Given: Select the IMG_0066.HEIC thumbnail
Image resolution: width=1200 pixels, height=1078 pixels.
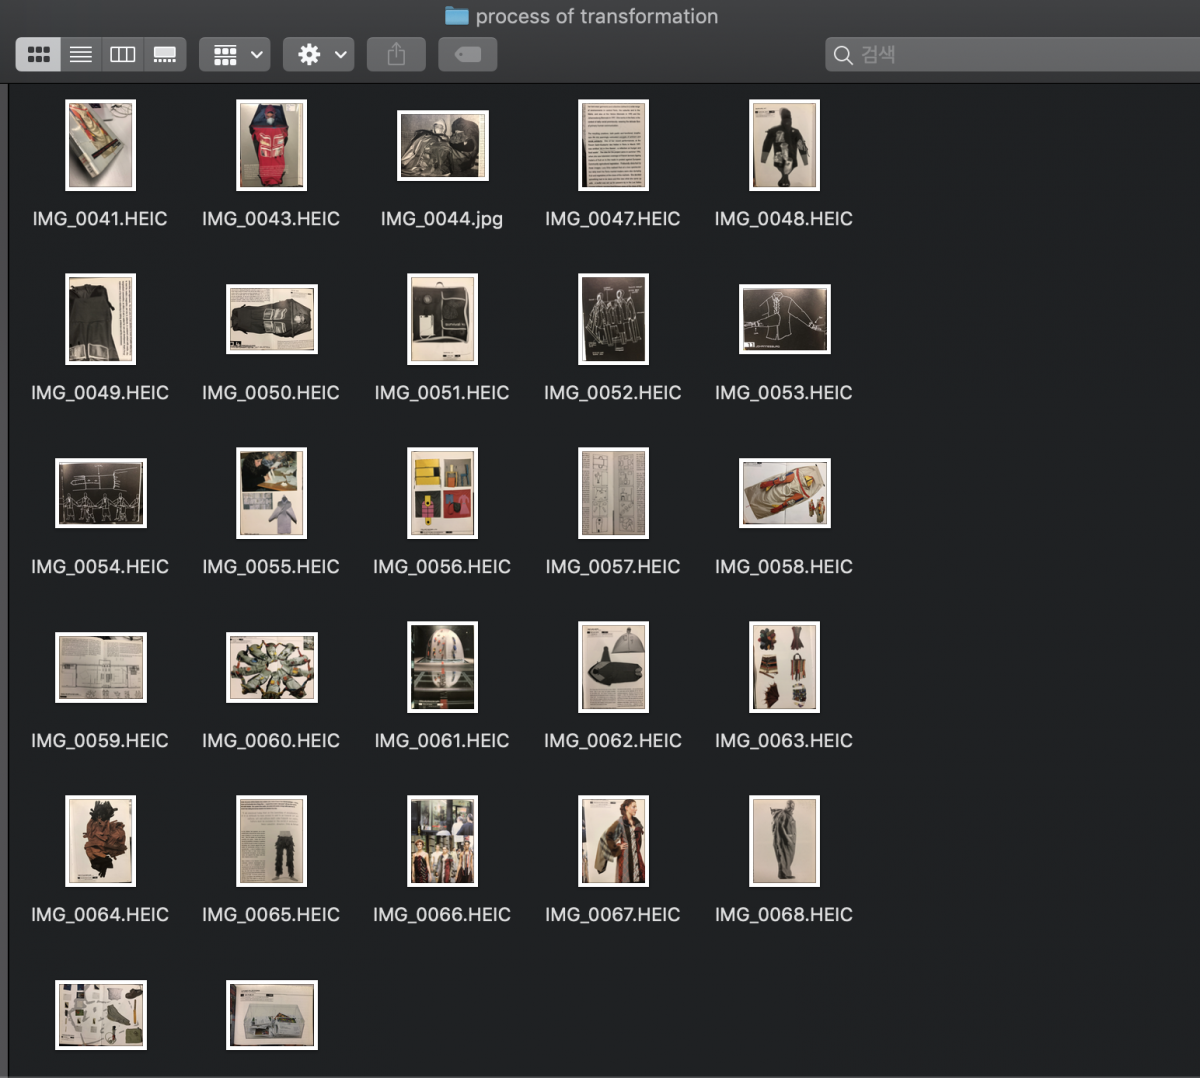Looking at the screenshot, I should 442,841.
